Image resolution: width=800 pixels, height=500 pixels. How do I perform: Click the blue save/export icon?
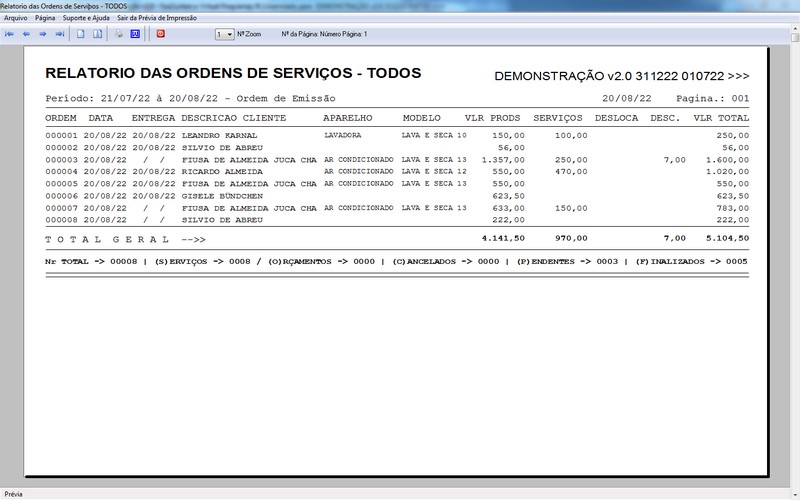tap(135, 34)
